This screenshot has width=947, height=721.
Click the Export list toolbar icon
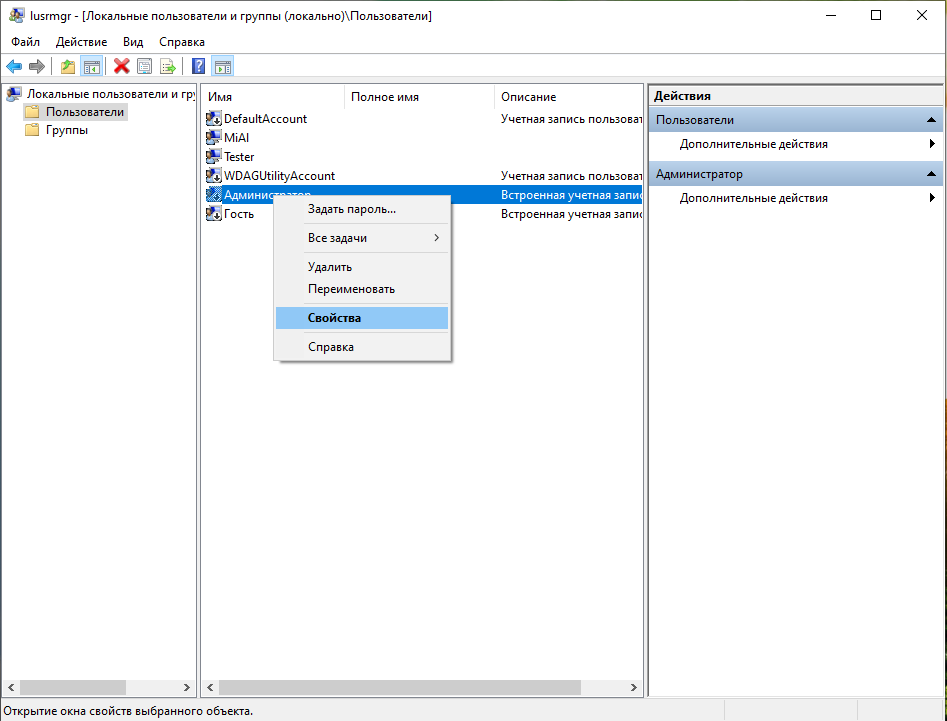[x=168, y=67]
